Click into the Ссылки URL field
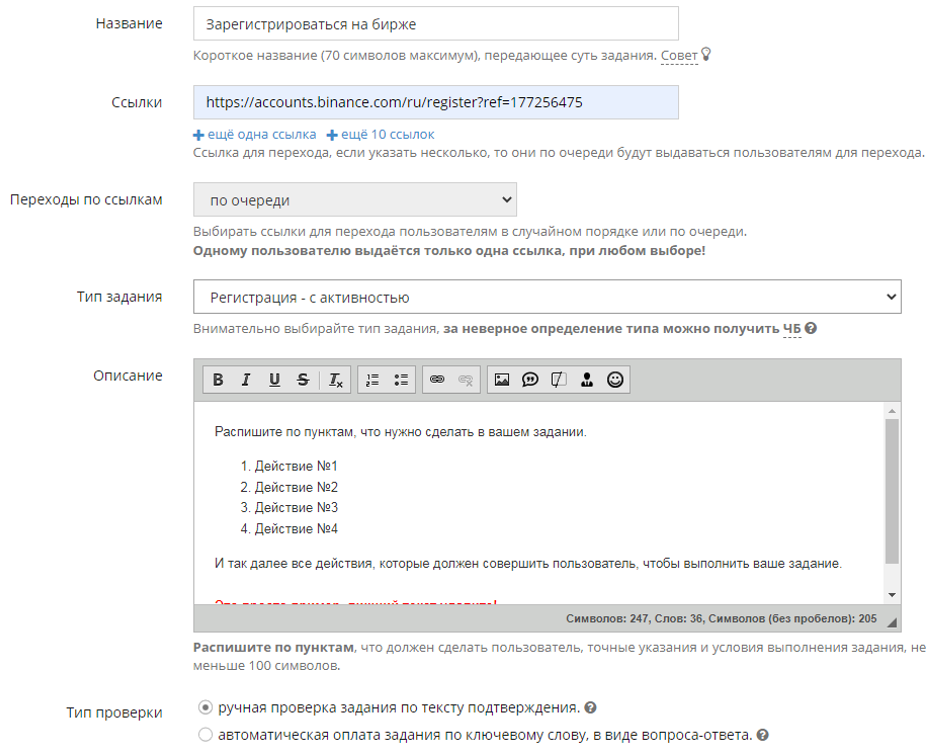Viewport: 931px width, 750px height. pos(435,102)
